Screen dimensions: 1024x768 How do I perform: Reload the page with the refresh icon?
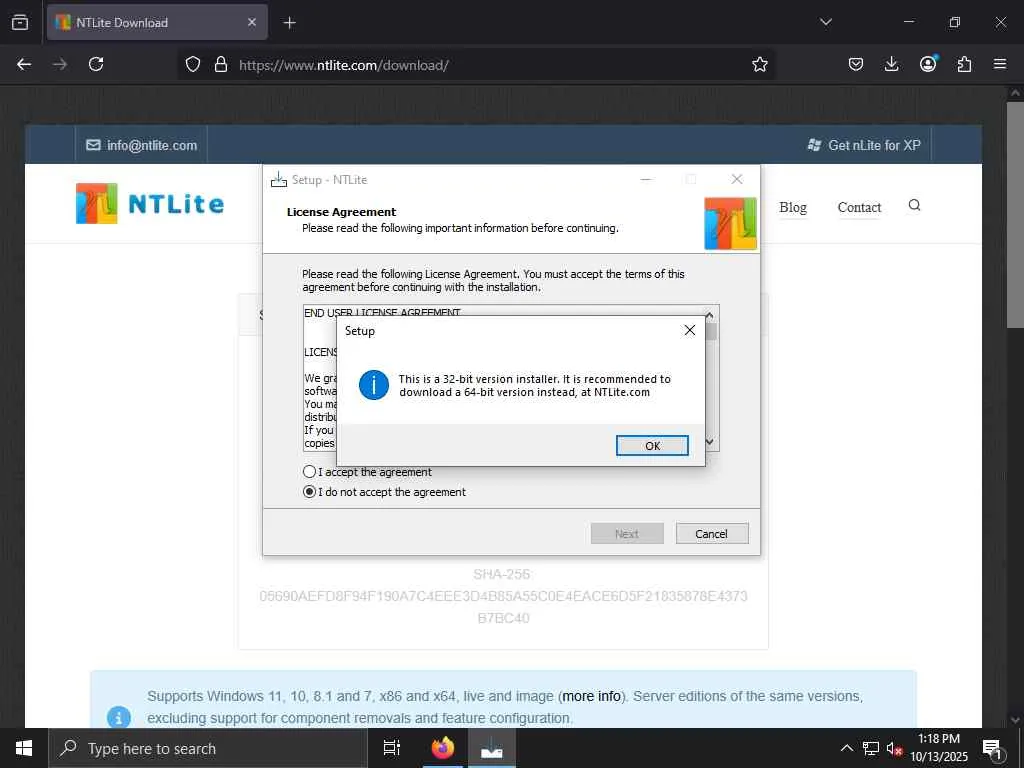(x=96, y=64)
